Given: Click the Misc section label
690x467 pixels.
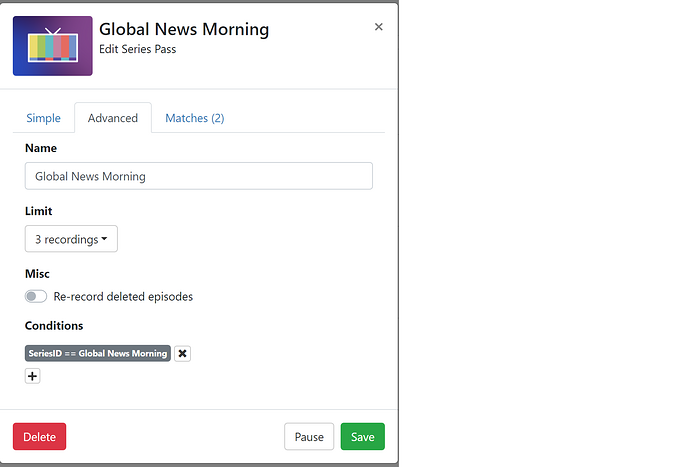Looking at the screenshot, I should pyautogui.click(x=37, y=273).
